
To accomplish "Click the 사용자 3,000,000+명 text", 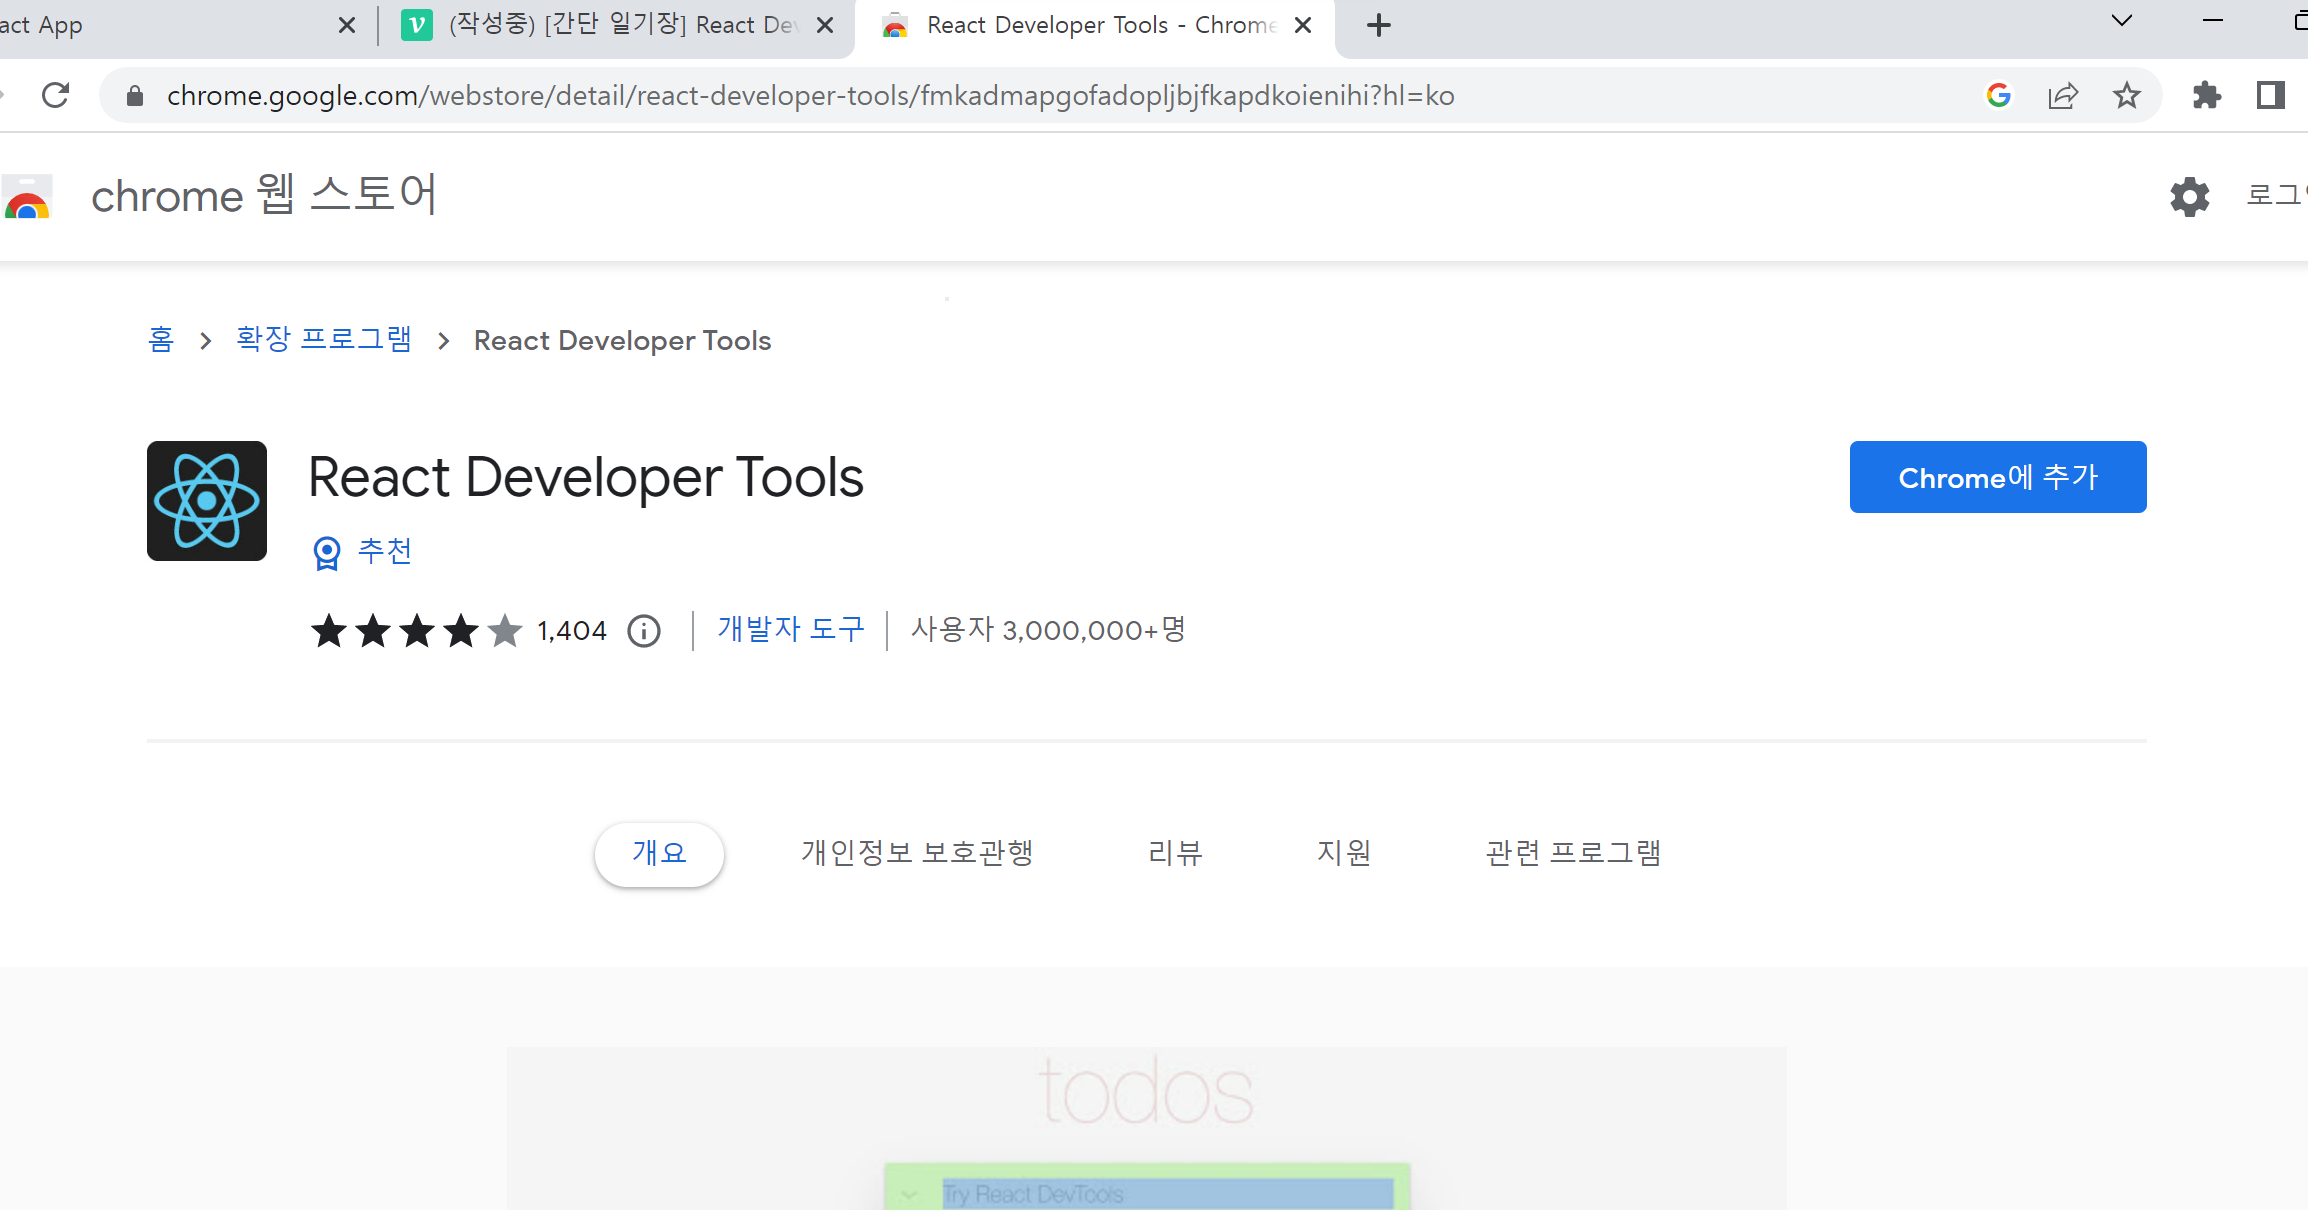I will coord(1048,630).
